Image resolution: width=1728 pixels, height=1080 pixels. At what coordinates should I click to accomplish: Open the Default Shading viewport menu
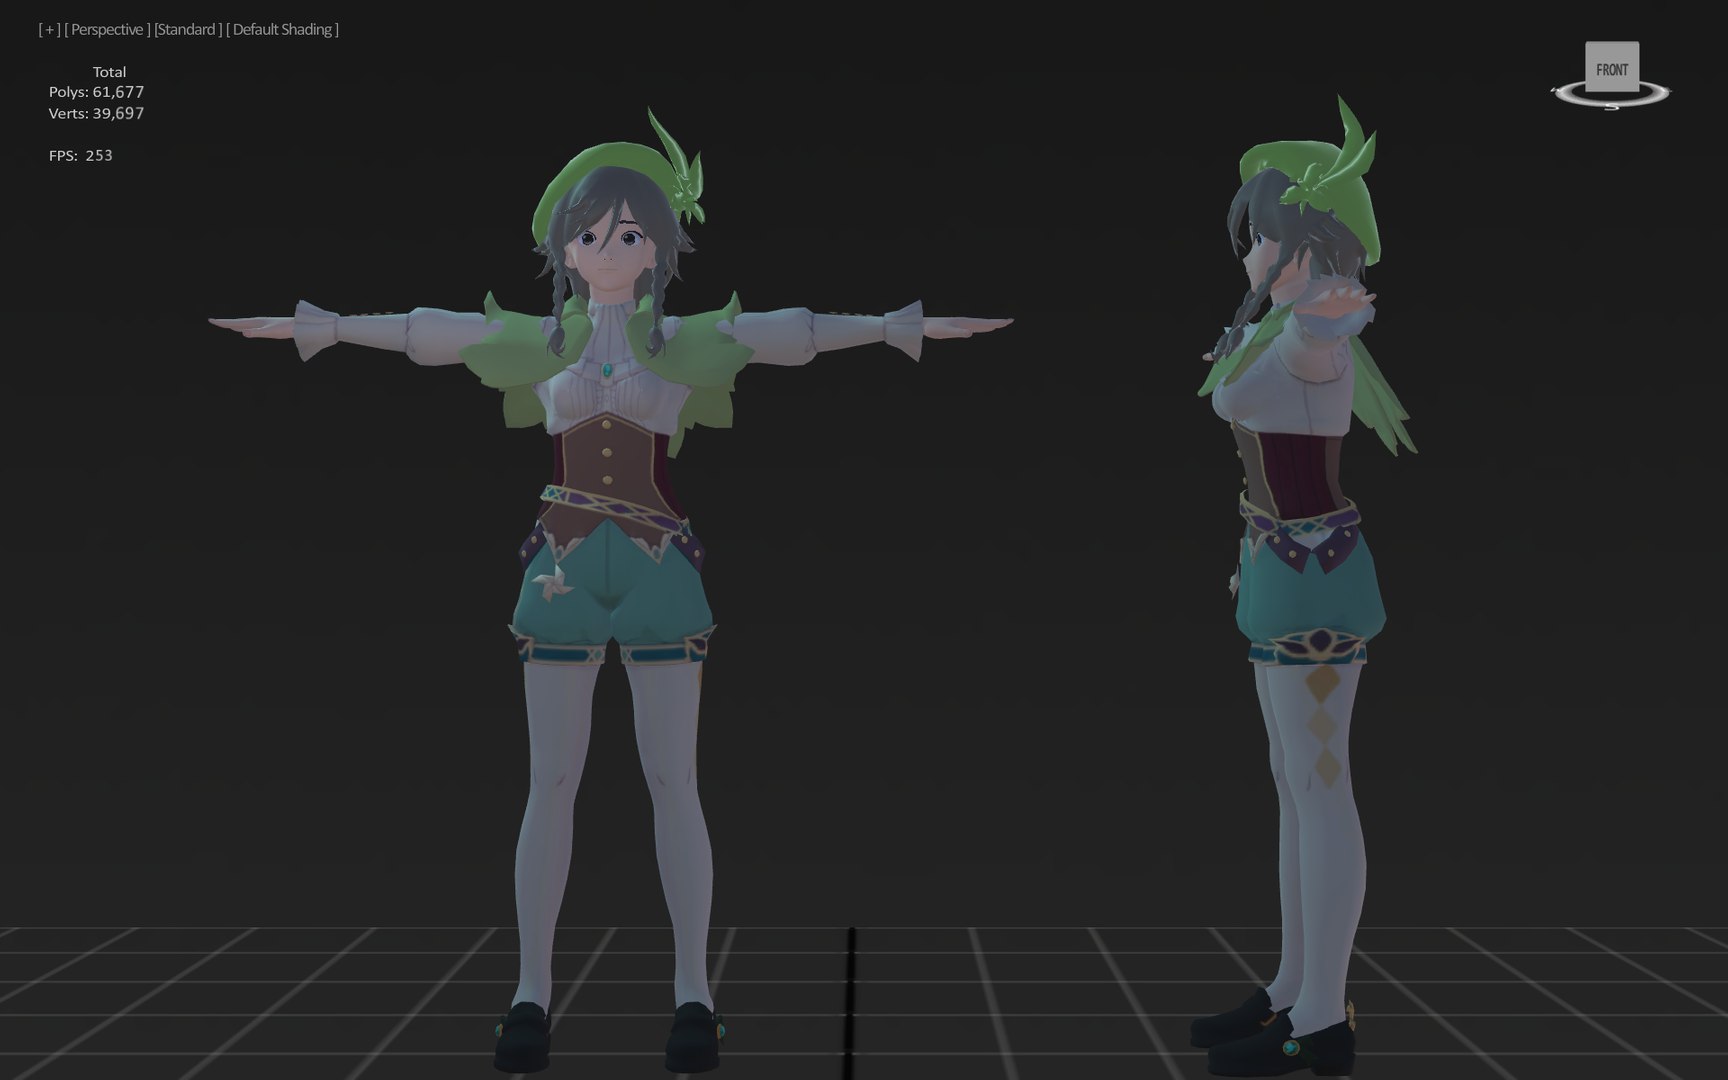pyautogui.click(x=282, y=30)
